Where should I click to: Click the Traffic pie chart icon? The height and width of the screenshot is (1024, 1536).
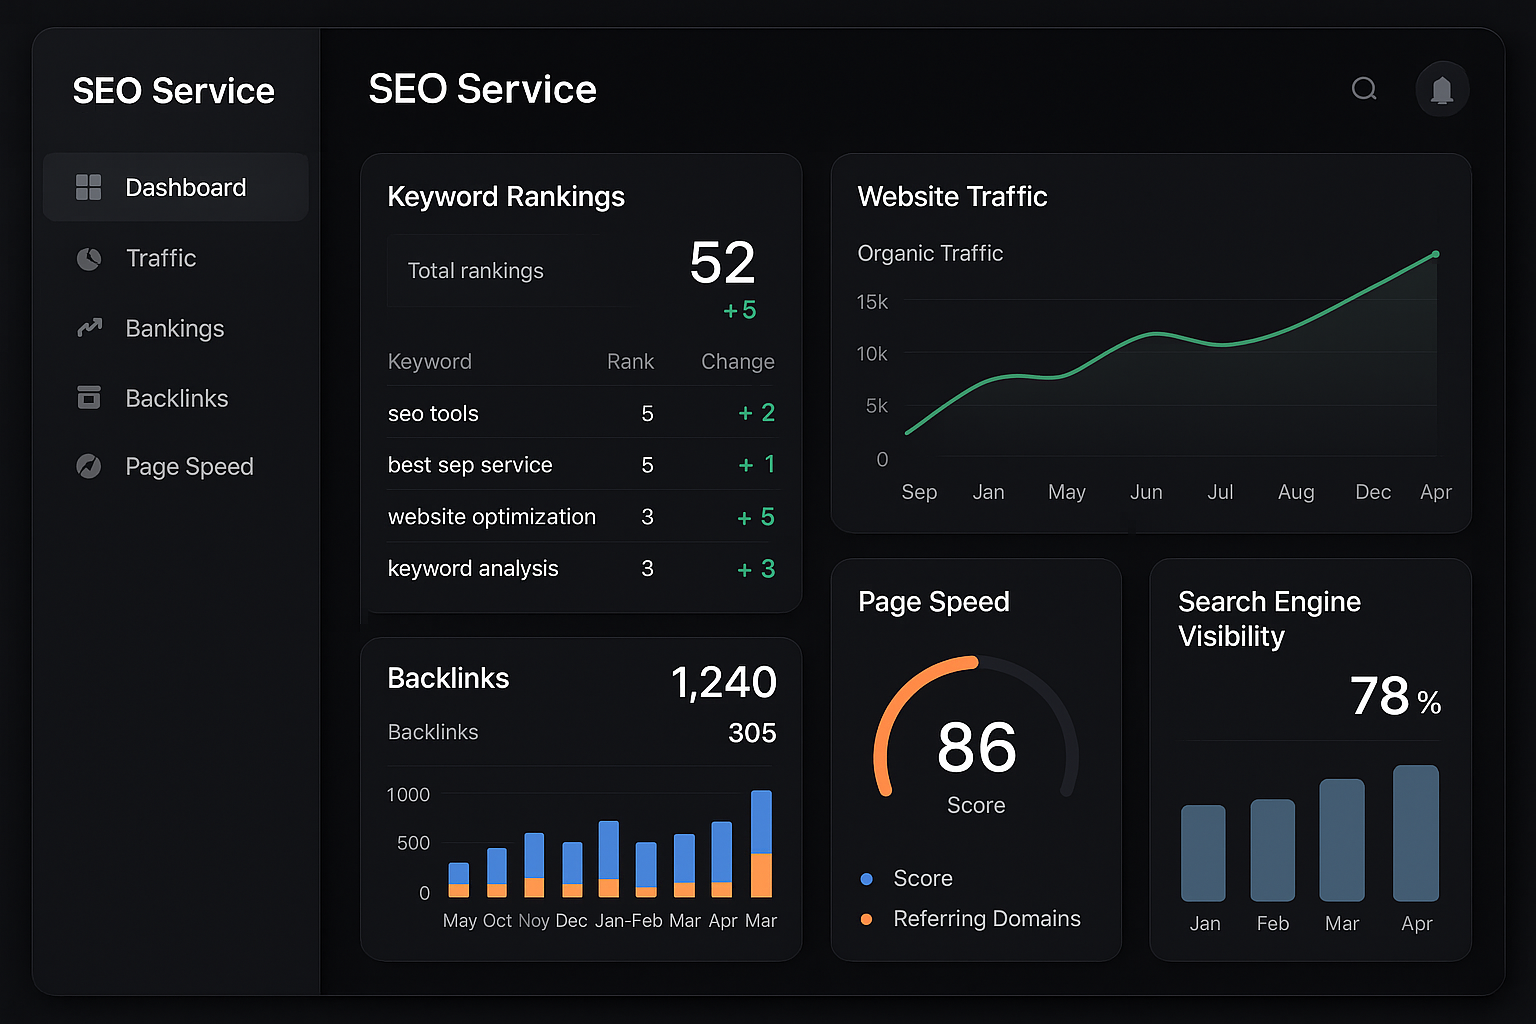[x=89, y=259]
